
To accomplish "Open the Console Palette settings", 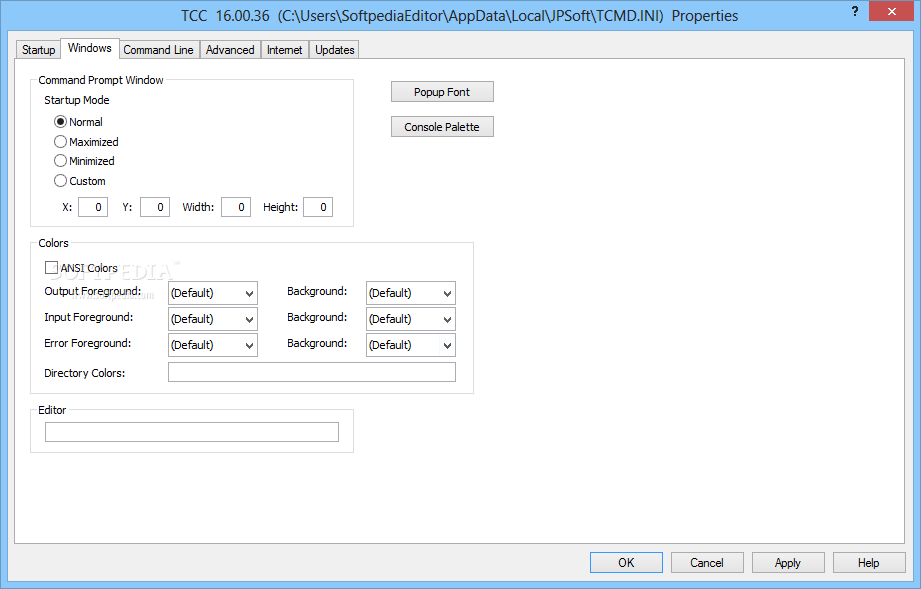I will (442, 127).
